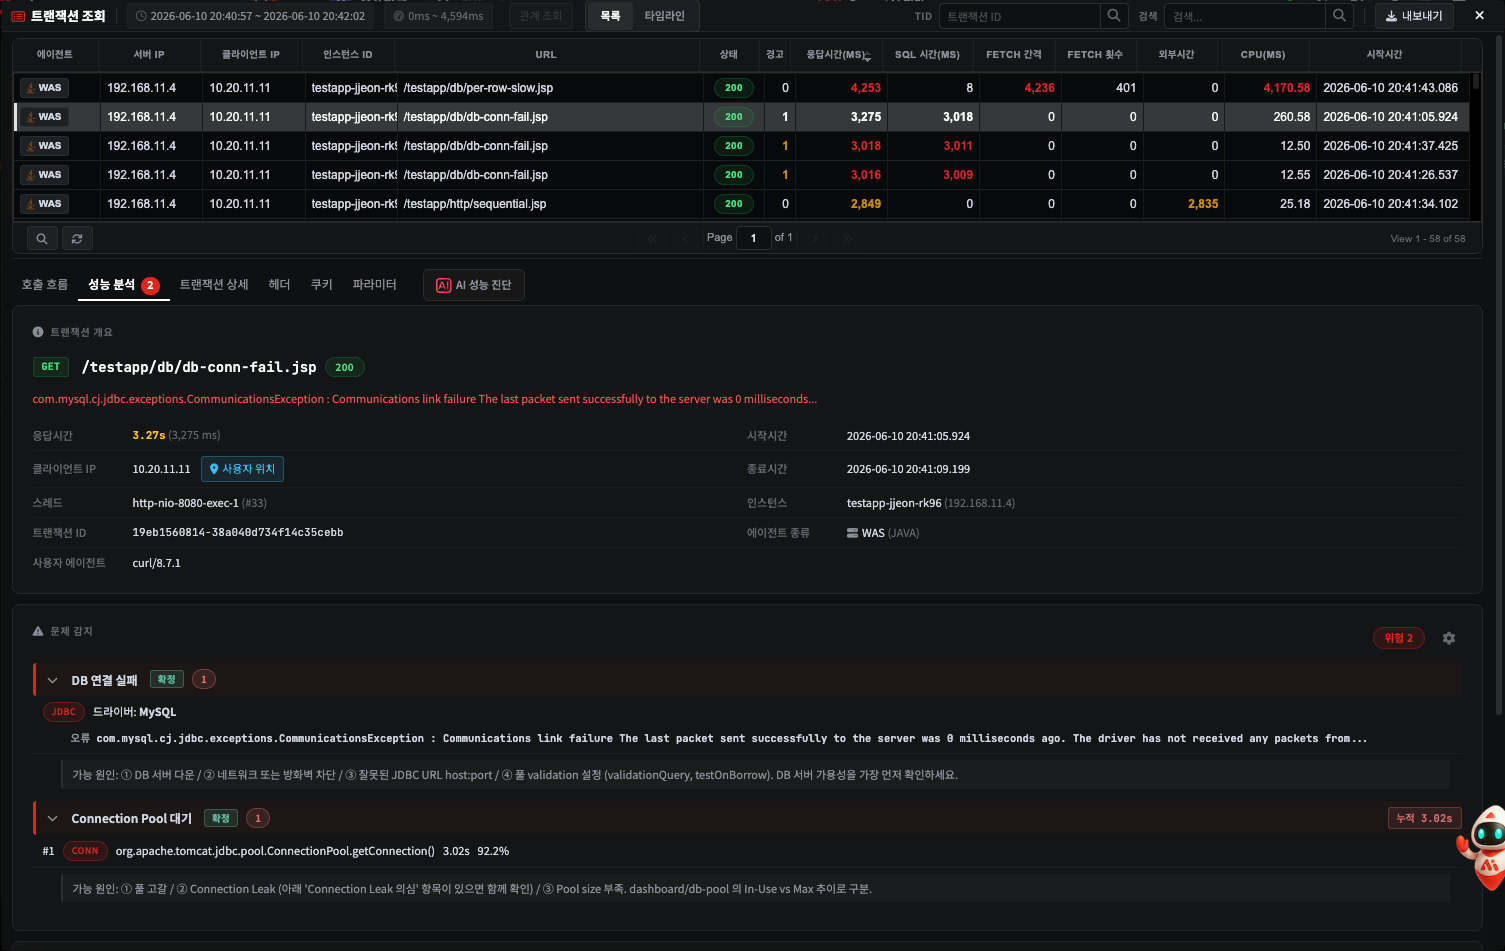Click the 트랜잭션 ID input field
The image size is (1505, 951).
1019,16
